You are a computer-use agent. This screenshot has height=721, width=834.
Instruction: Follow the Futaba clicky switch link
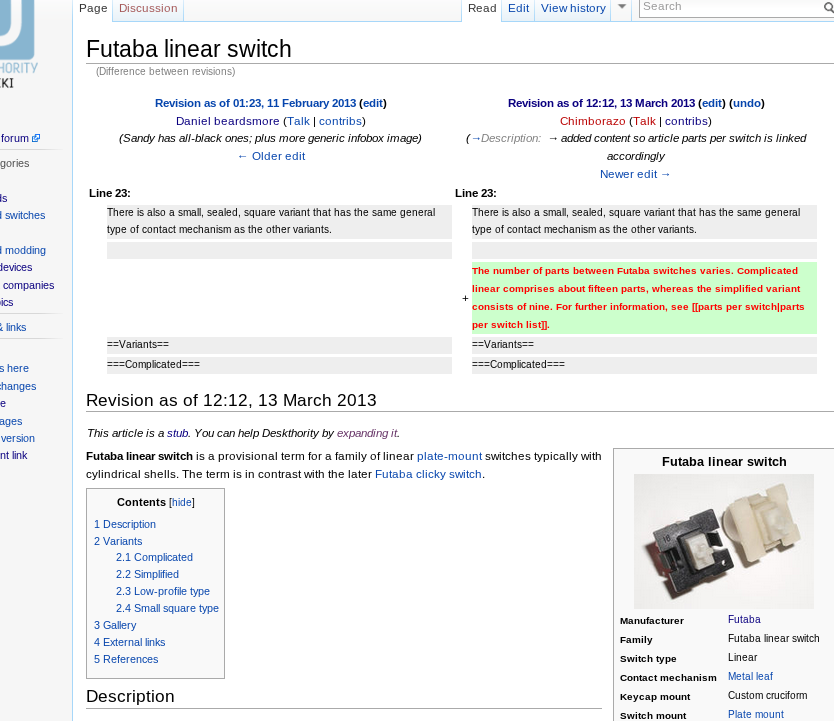click(x=428, y=474)
